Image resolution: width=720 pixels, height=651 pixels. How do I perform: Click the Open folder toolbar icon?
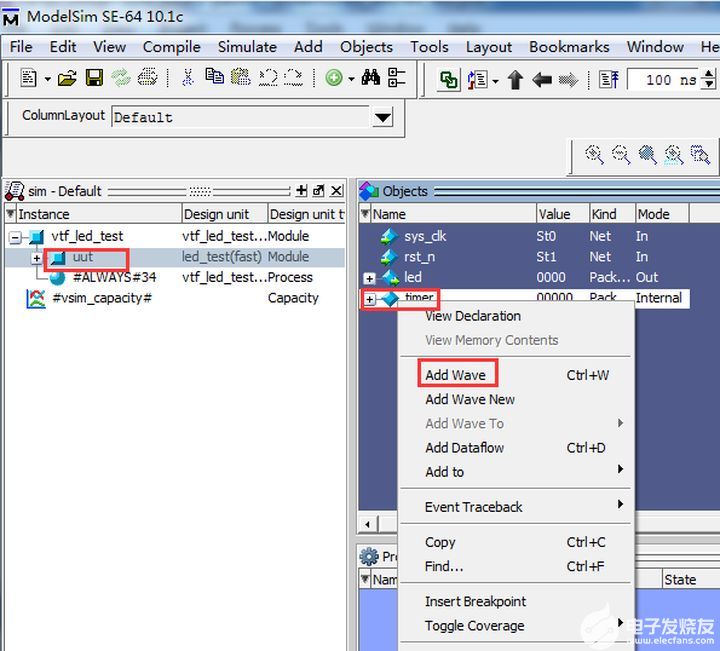pos(67,78)
